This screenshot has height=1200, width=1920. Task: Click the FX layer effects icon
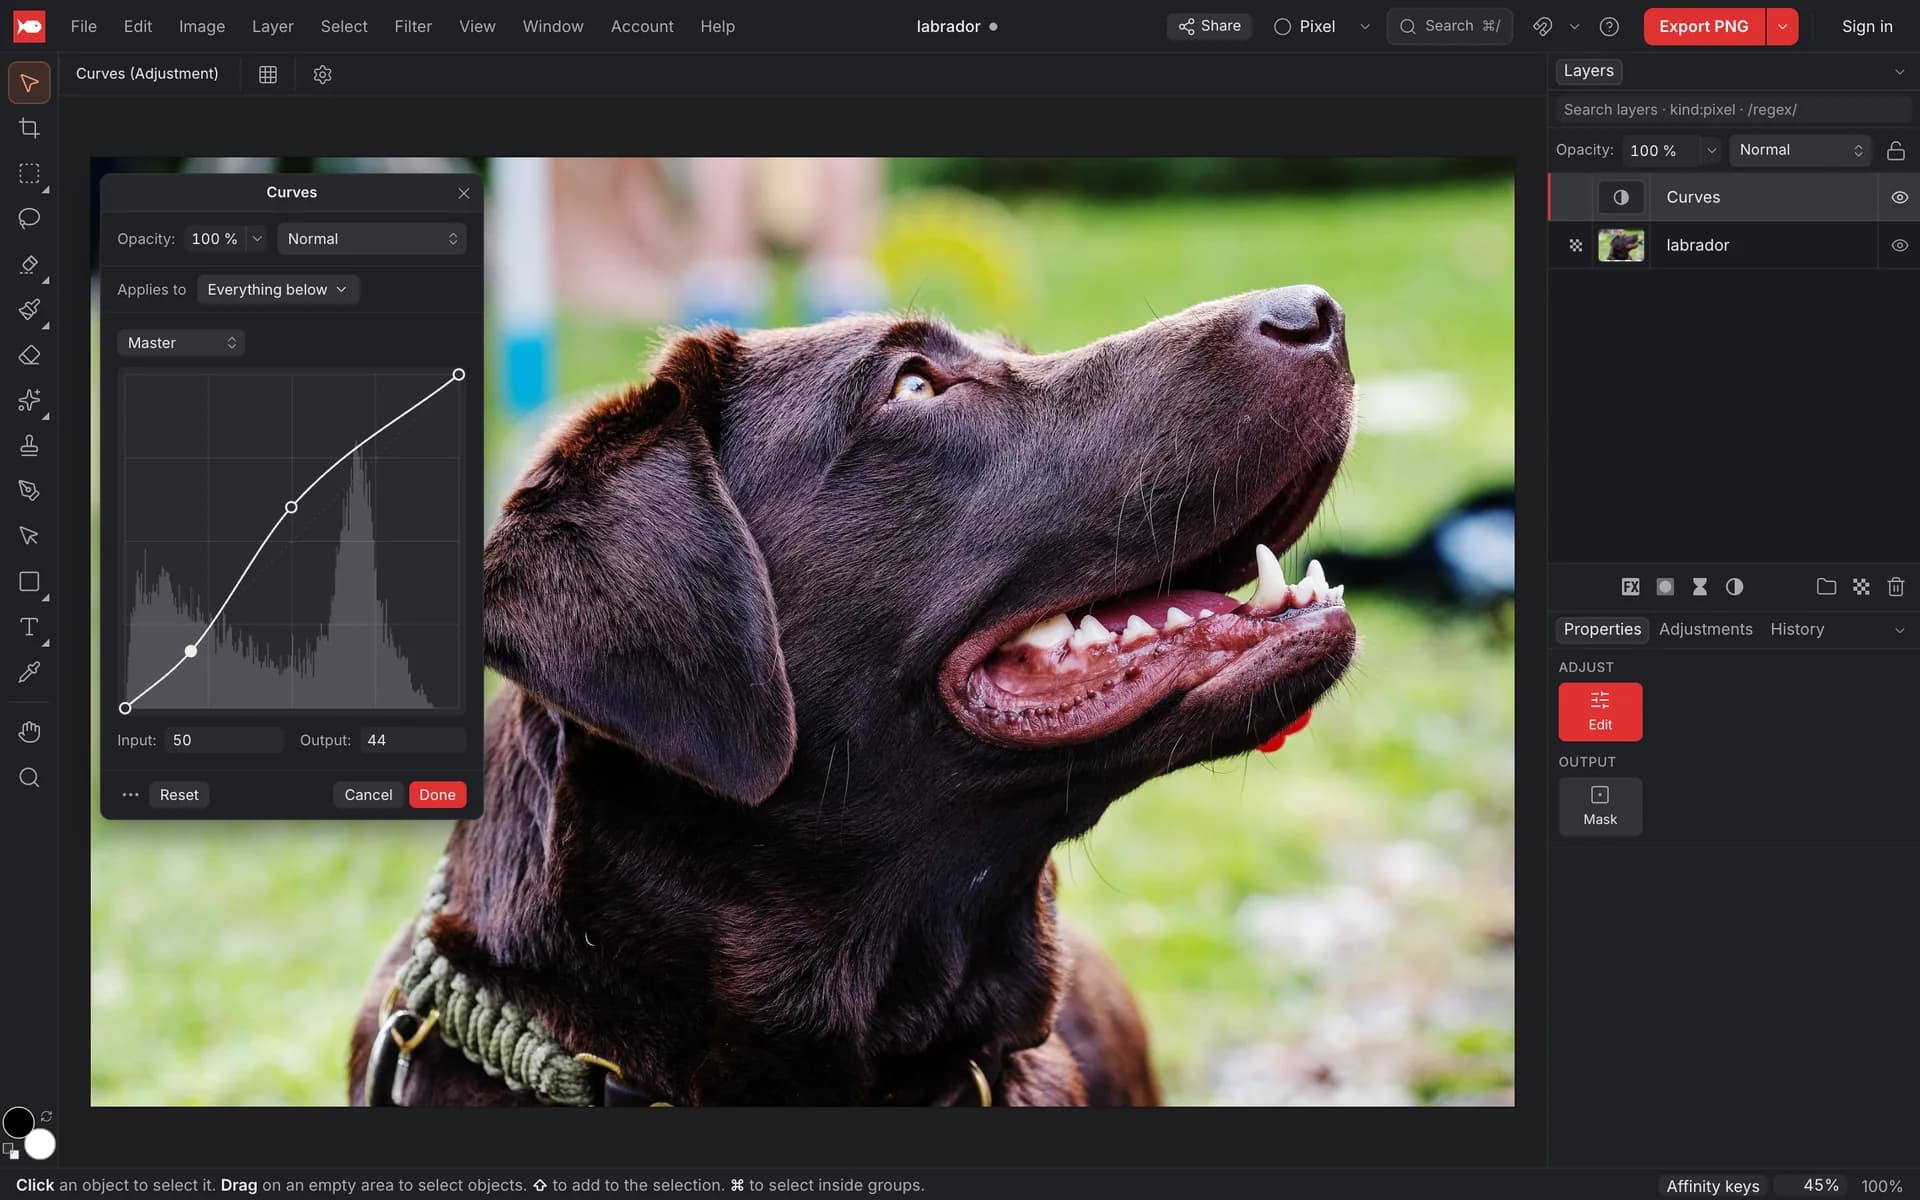(x=1630, y=587)
